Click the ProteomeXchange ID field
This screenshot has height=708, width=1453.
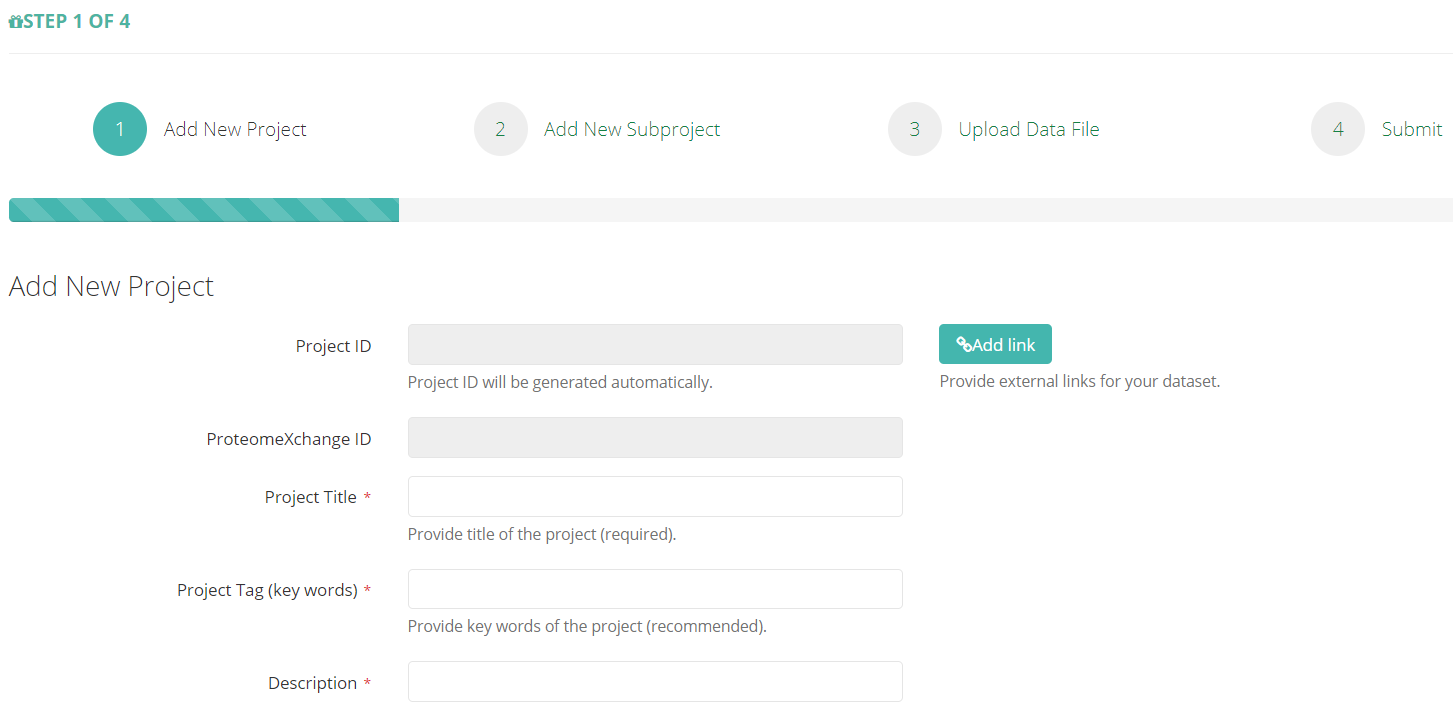[x=655, y=438]
